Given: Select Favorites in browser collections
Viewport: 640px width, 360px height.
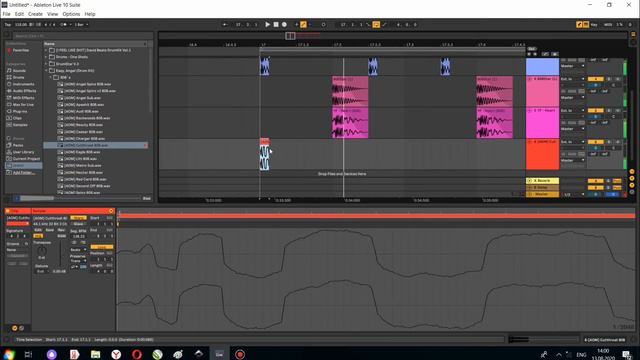Looking at the screenshot, I should (21, 50).
